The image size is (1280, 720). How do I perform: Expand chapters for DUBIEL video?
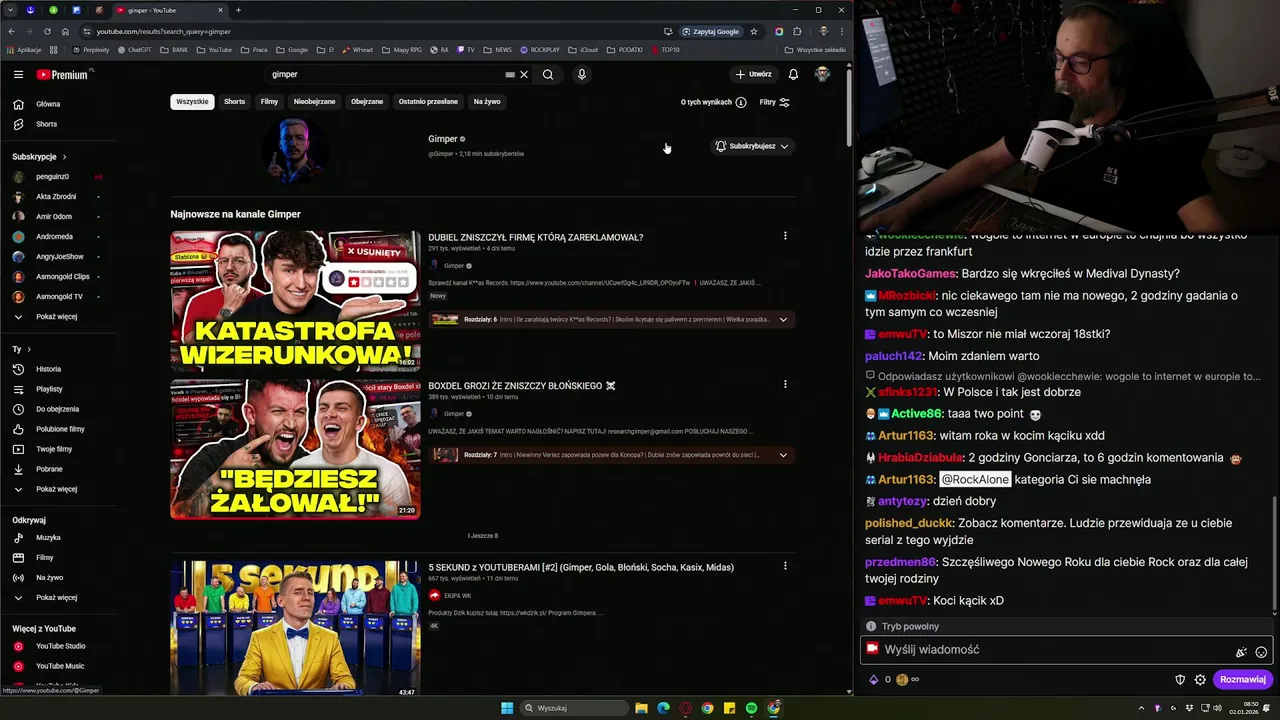783,320
